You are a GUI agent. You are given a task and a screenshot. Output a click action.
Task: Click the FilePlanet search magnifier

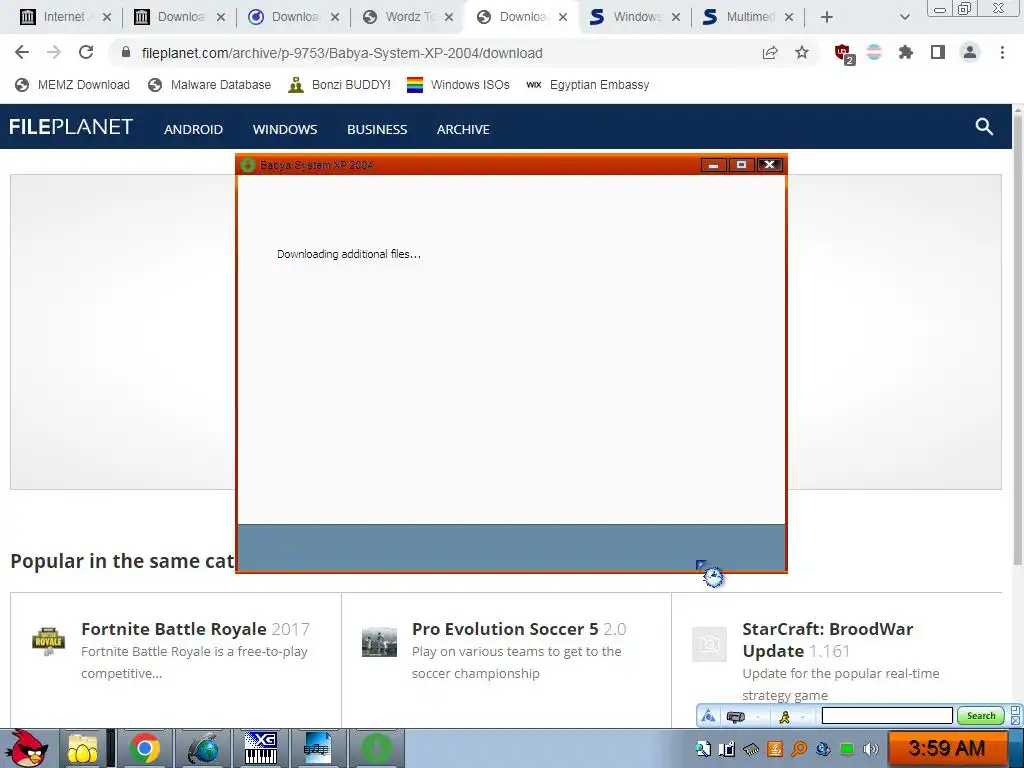pos(984,126)
